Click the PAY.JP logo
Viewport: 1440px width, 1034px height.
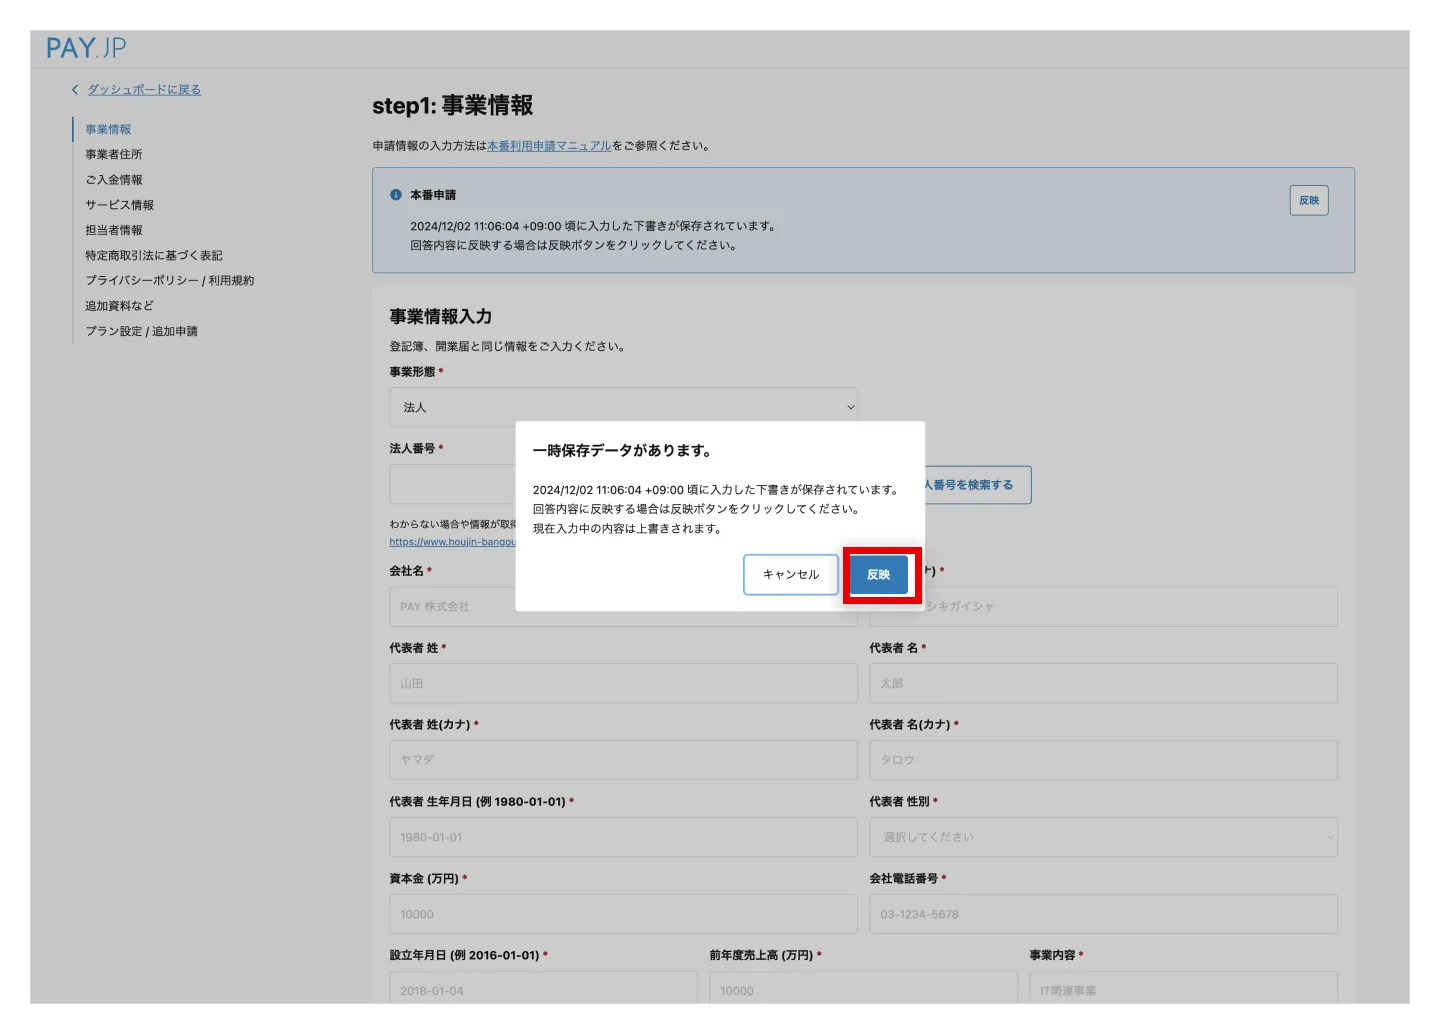[x=86, y=48]
